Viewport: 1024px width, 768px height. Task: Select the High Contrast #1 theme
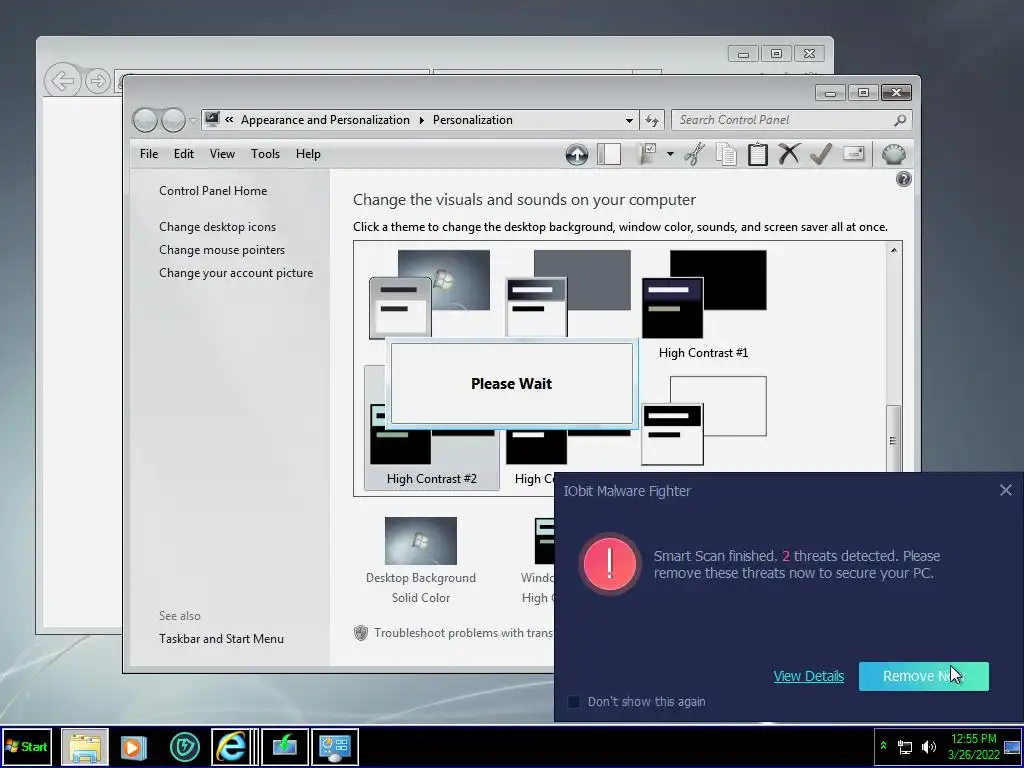pos(704,305)
